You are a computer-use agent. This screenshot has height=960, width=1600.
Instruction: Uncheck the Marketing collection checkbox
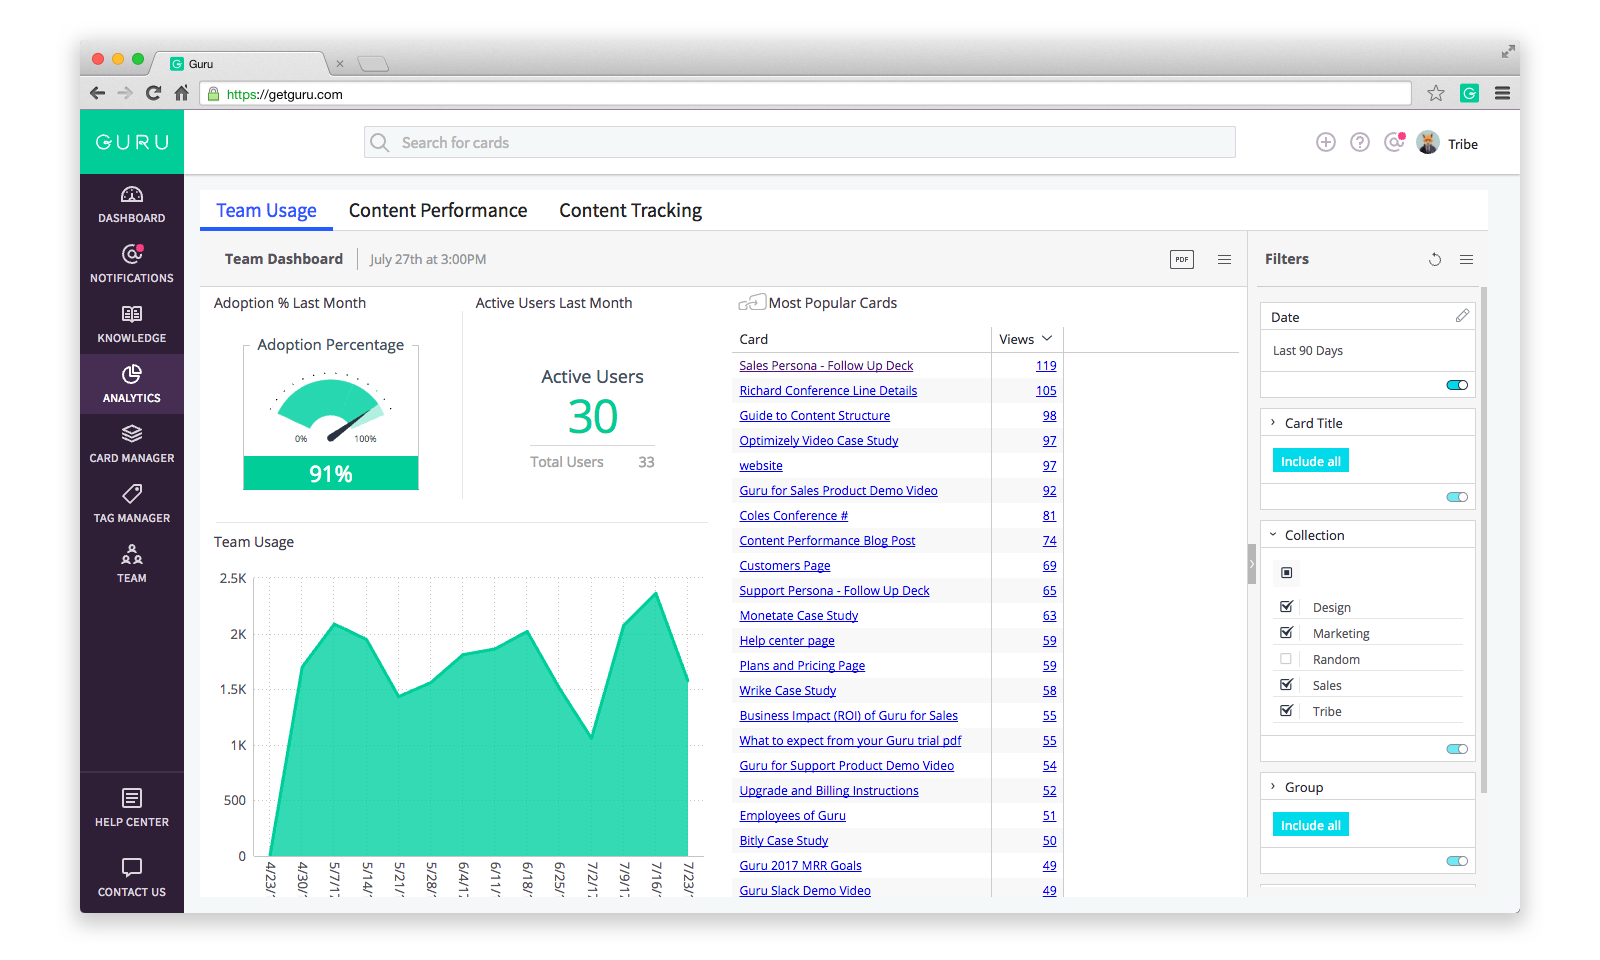point(1287,633)
